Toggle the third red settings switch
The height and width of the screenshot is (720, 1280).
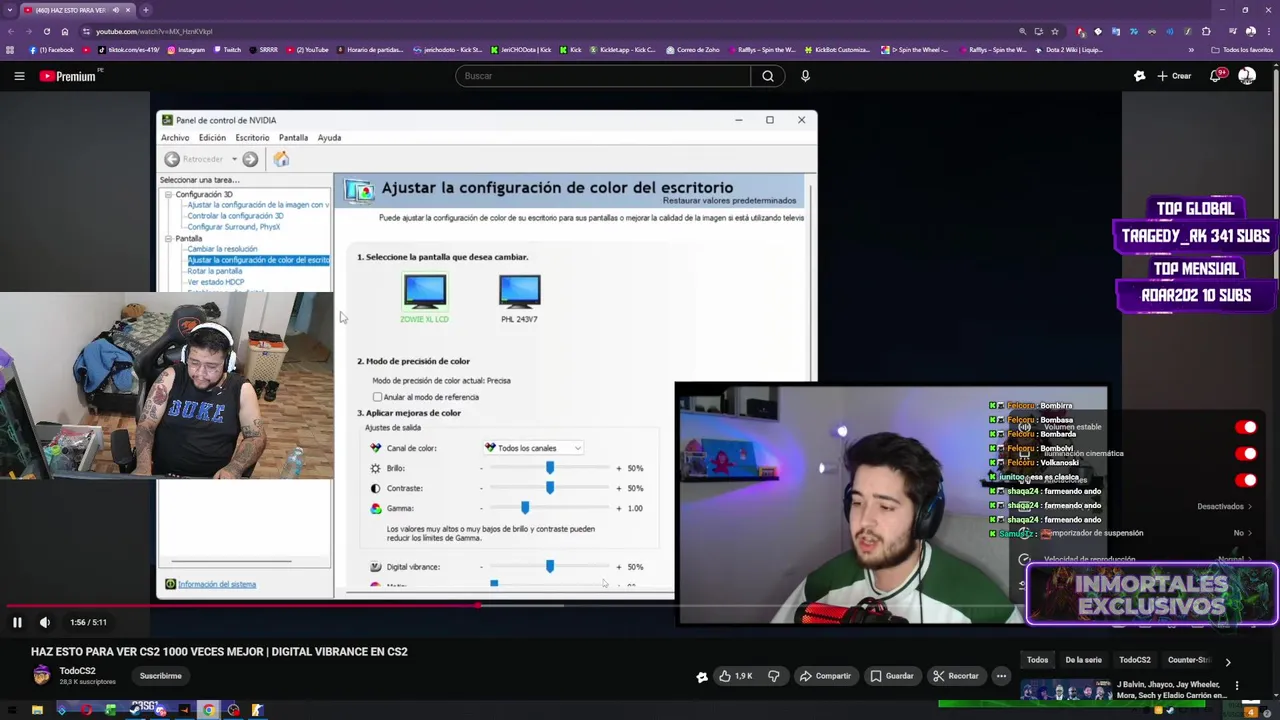pyautogui.click(x=1245, y=479)
